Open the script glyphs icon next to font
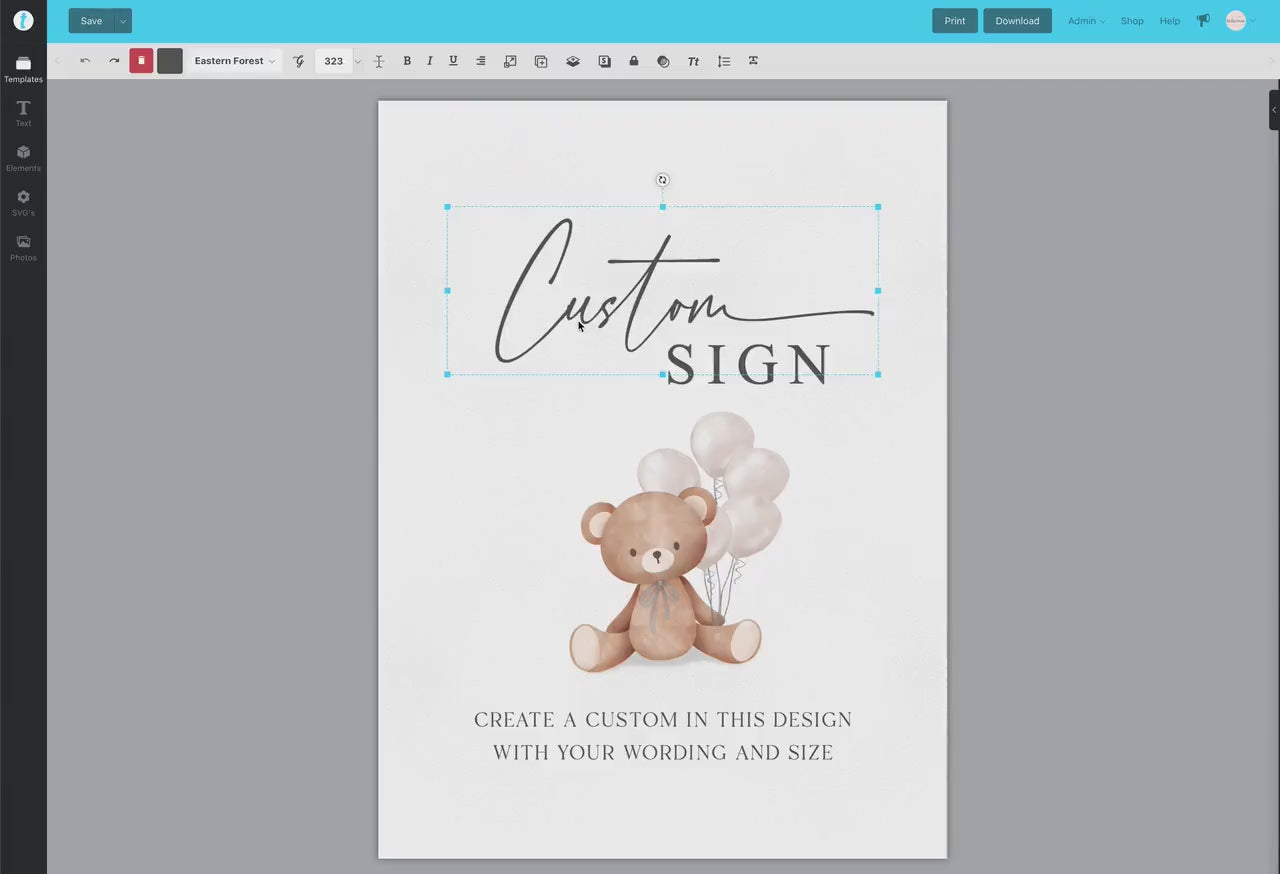 tap(298, 61)
